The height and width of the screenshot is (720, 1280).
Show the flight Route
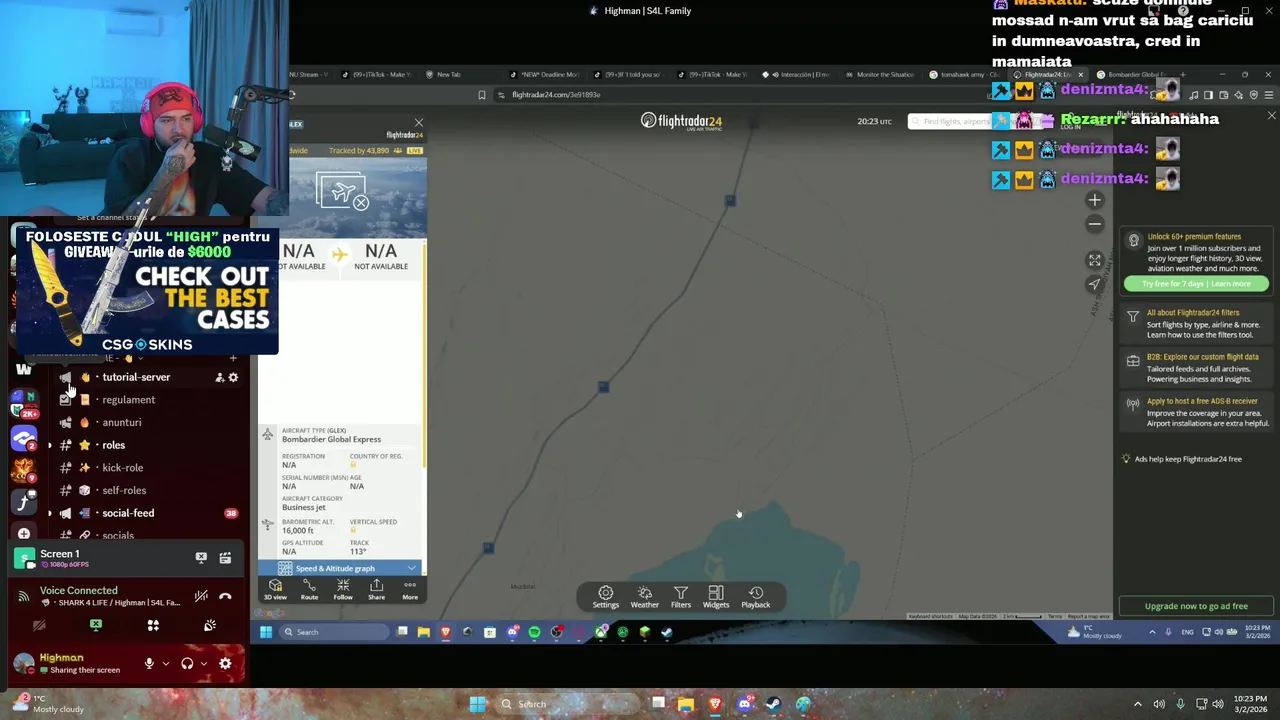309,589
